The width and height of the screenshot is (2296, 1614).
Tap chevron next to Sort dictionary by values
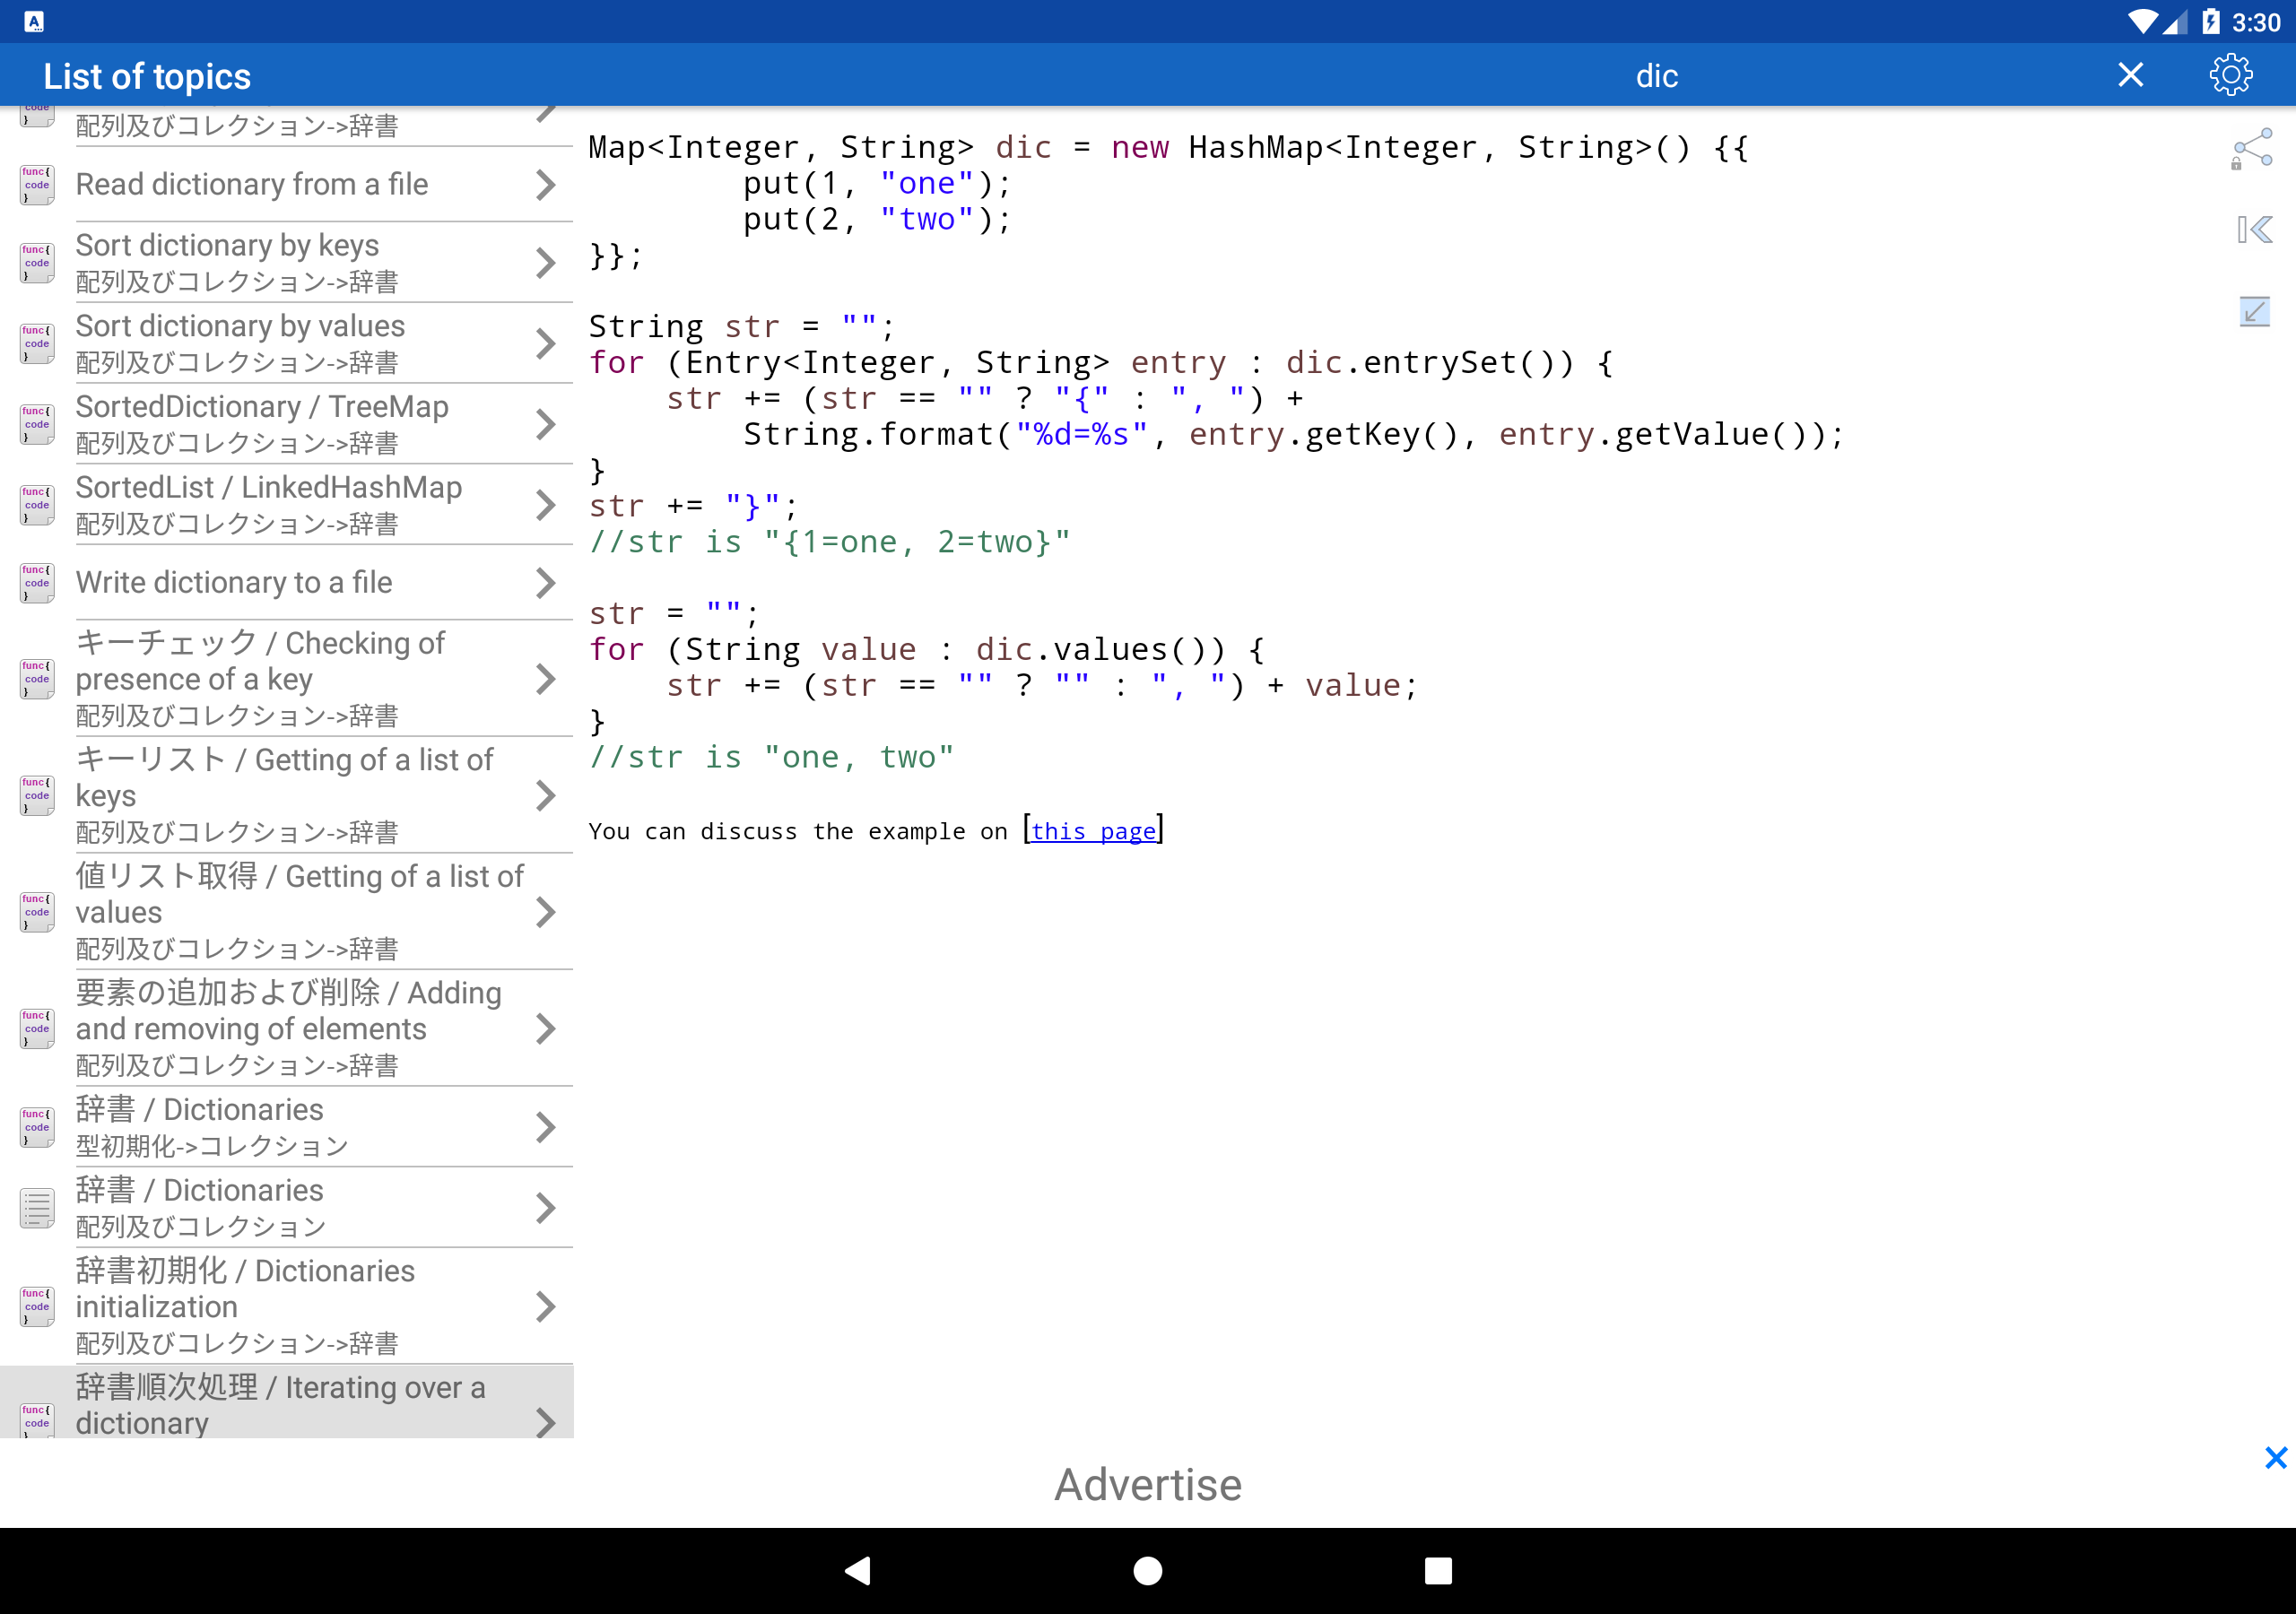(545, 344)
